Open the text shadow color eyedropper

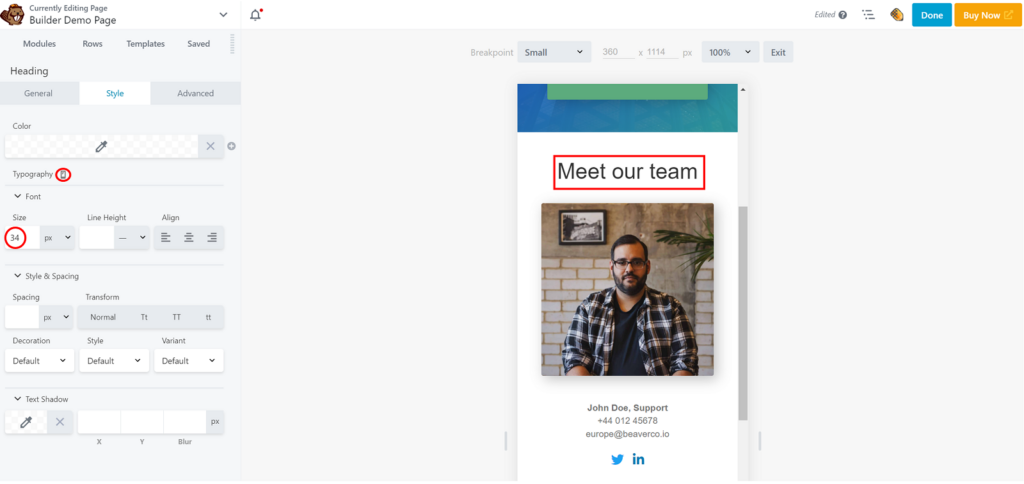click(x=26, y=422)
